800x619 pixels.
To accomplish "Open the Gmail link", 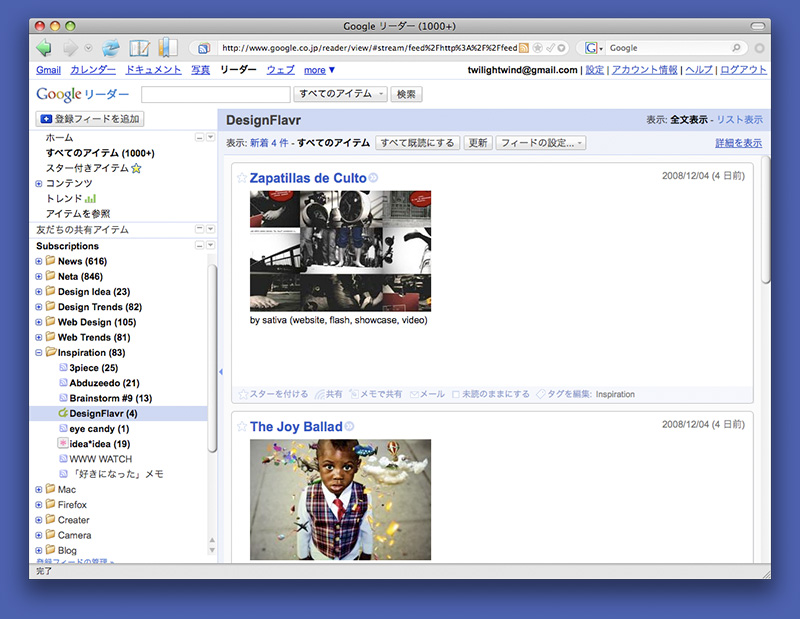I will pyautogui.click(x=48, y=70).
